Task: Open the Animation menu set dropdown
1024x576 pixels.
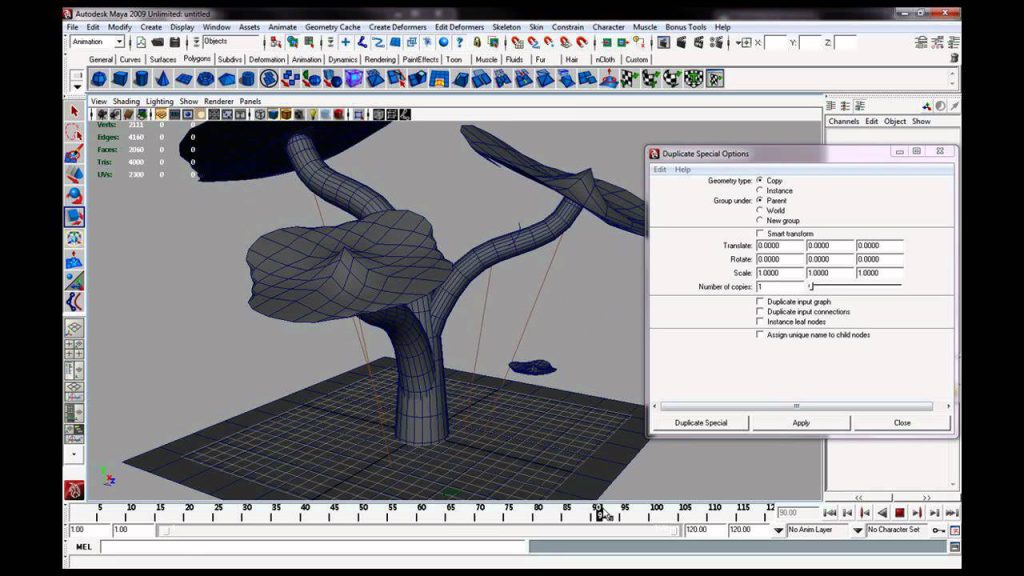Action: click(97, 42)
